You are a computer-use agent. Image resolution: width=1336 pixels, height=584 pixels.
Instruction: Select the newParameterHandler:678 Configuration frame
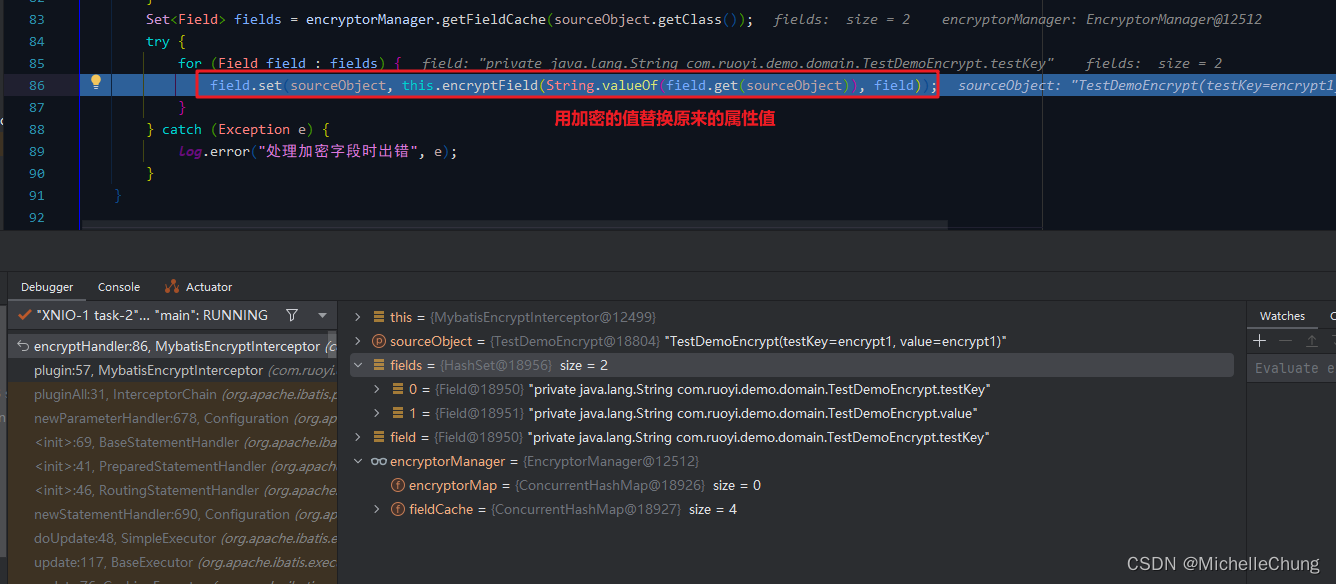click(x=172, y=418)
